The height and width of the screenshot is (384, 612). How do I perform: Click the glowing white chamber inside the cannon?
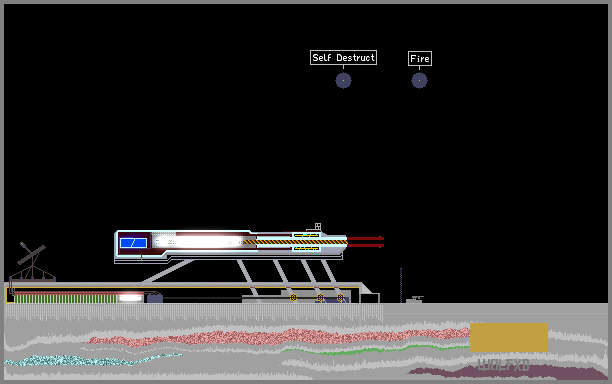click(197, 242)
